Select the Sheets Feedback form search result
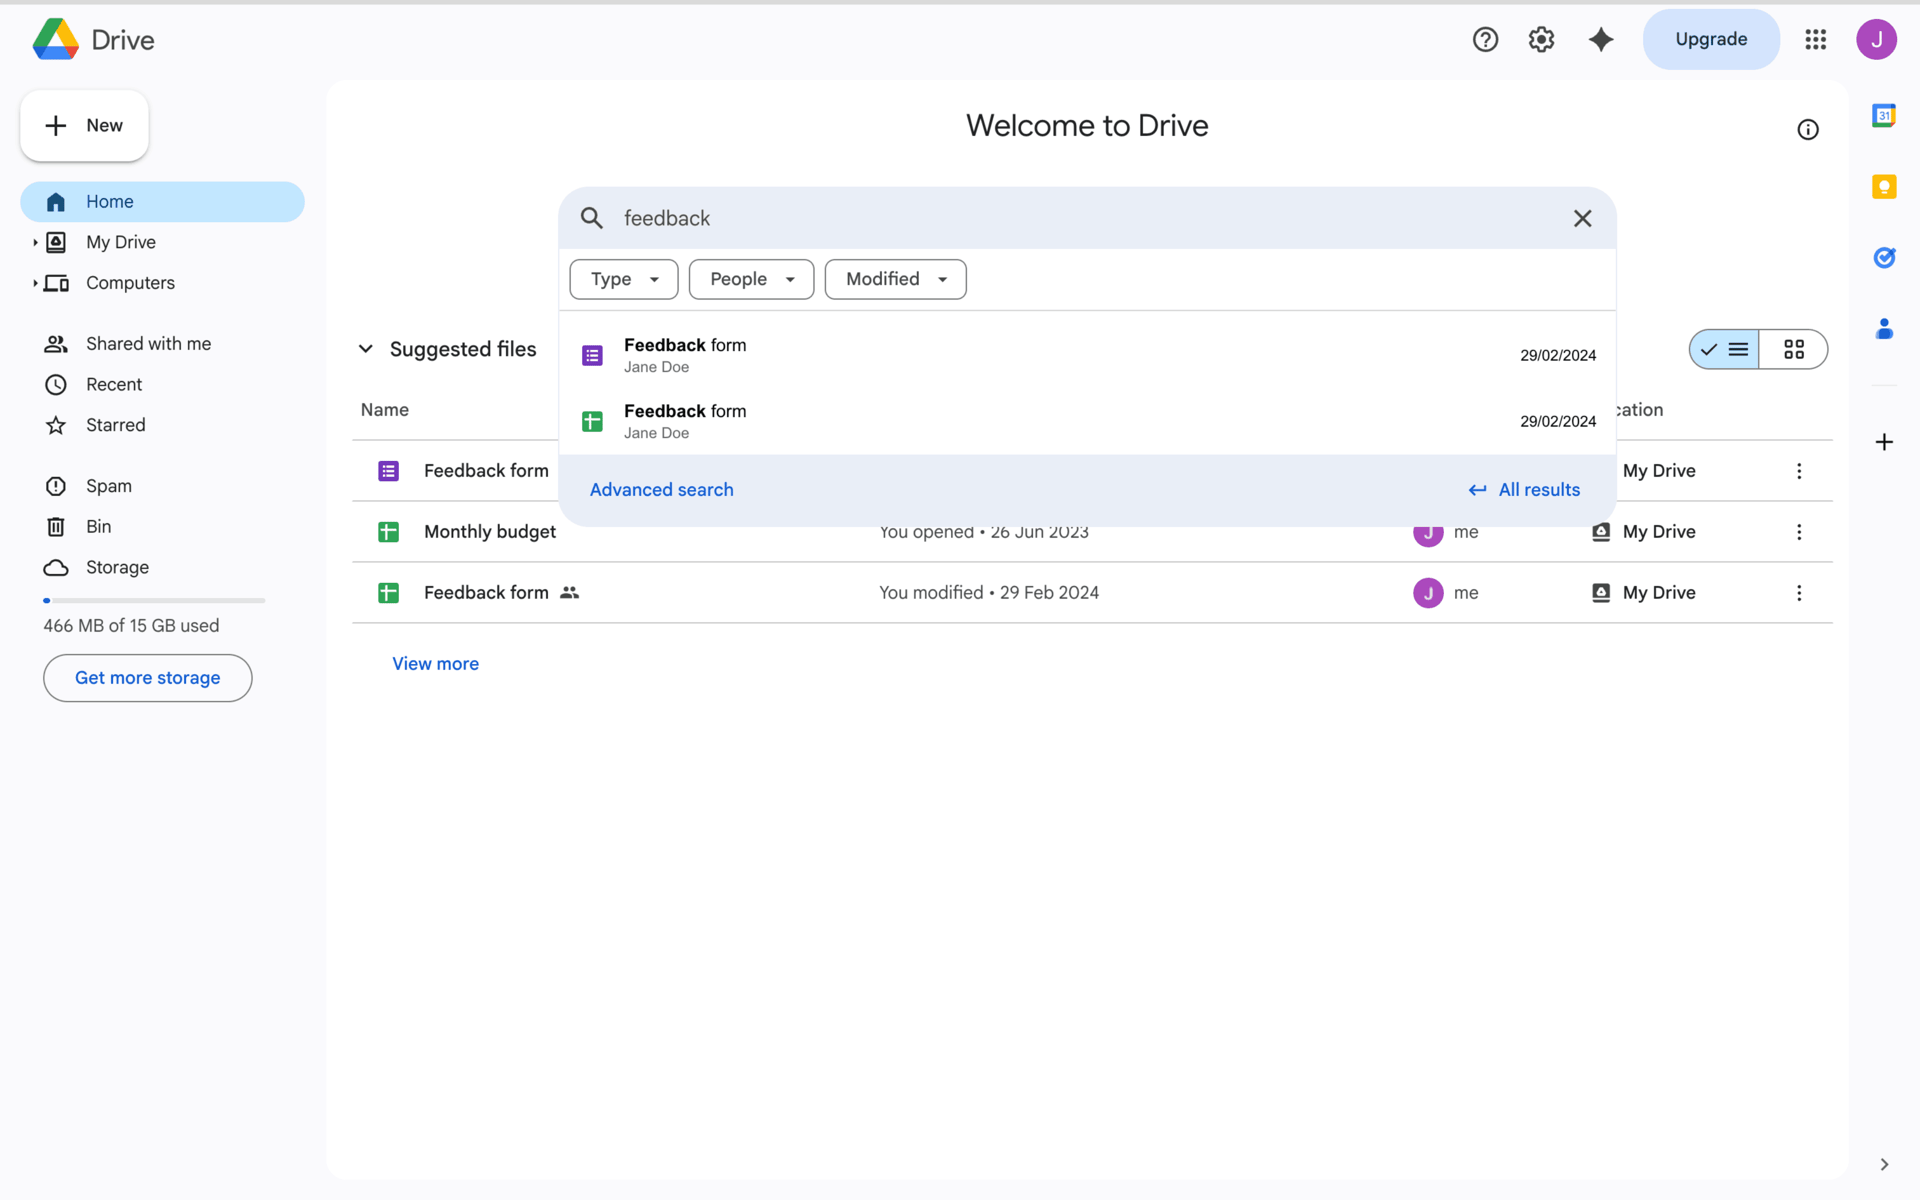Screen dimensions: 1920x1200 tap(1087, 422)
